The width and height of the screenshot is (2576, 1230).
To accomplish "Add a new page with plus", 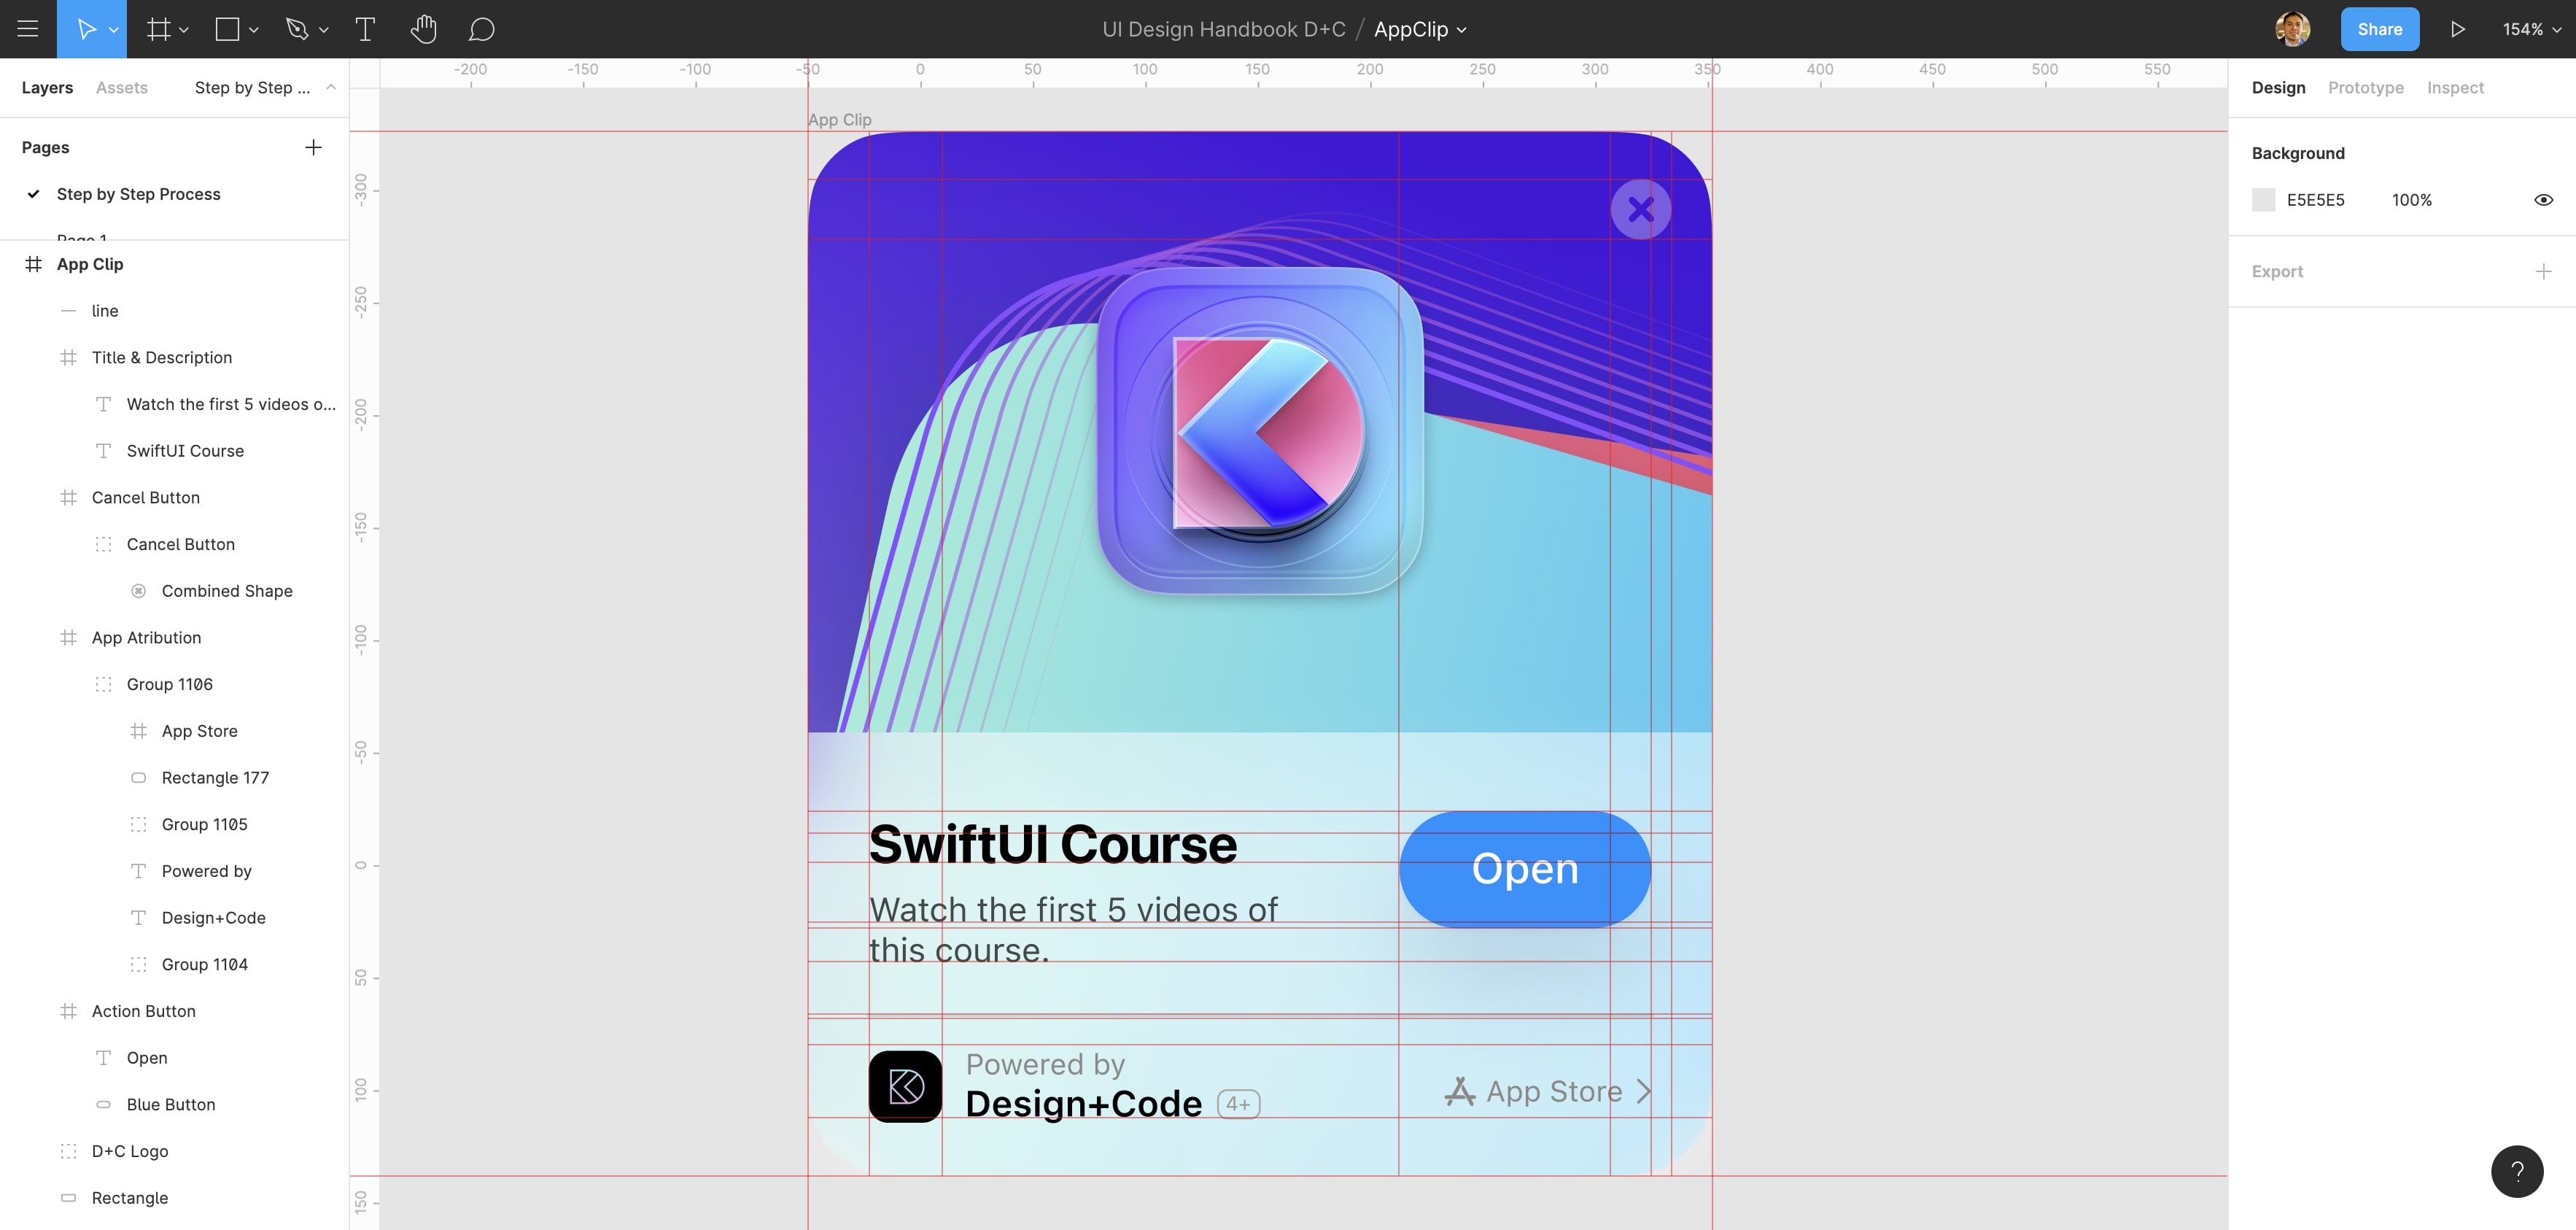I will tap(313, 148).
